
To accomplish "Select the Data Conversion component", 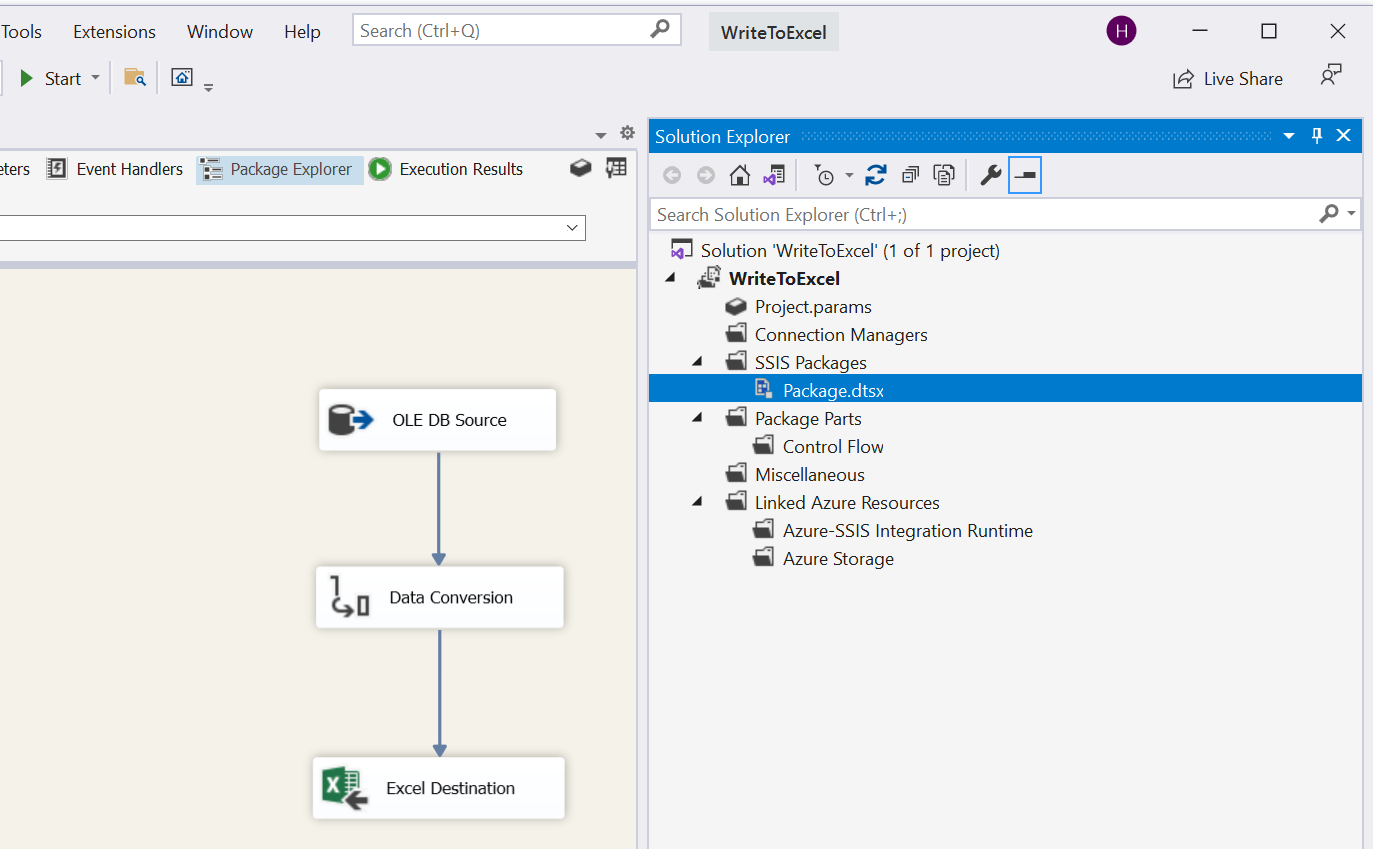I will click(x=440, y=598).
